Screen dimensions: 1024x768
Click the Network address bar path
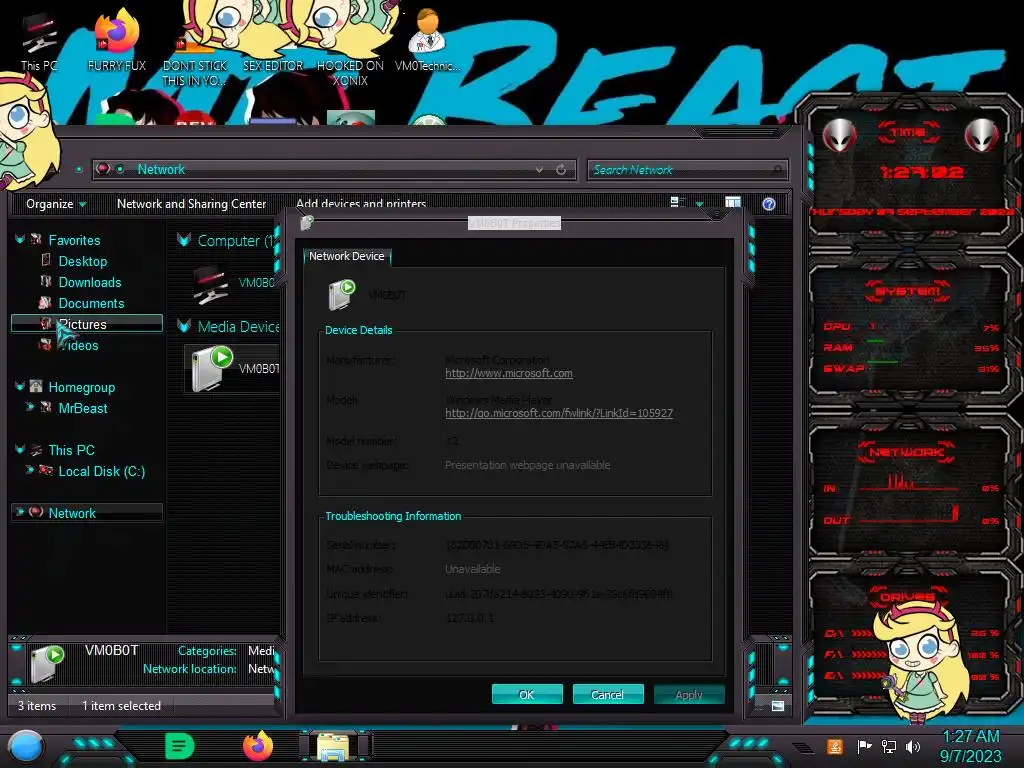coord(161,170)
